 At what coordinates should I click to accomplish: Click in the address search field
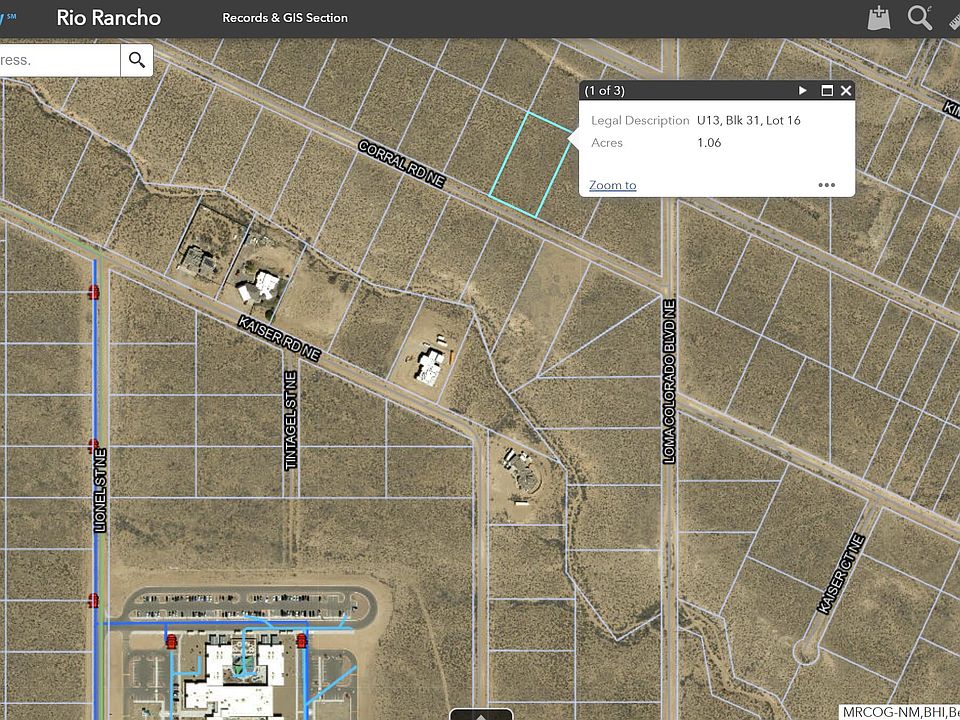pyautogui.click(x=59, y=60)
